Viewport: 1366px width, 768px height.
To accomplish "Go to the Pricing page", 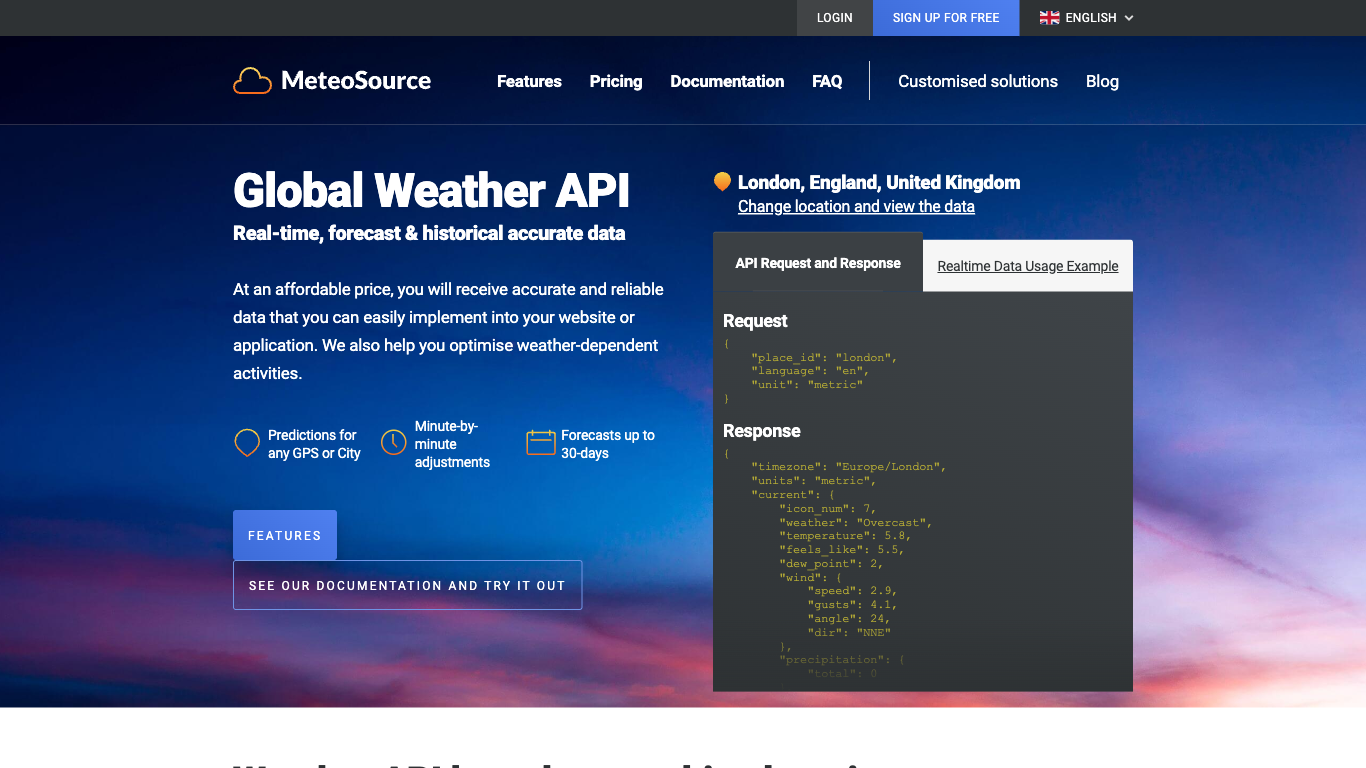I will [x=616, y=81].
